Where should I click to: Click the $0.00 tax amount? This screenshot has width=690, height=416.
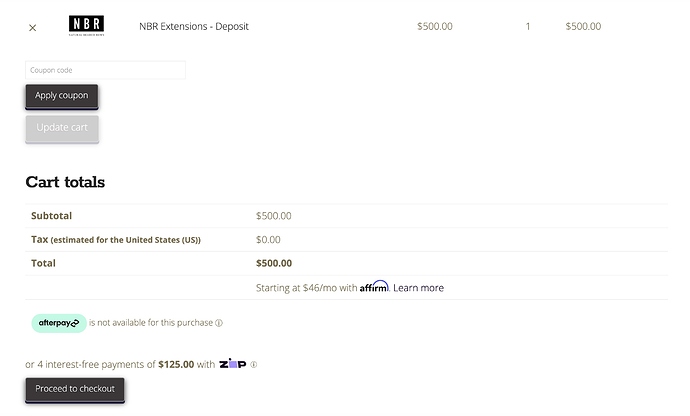[x=268, y=240]
